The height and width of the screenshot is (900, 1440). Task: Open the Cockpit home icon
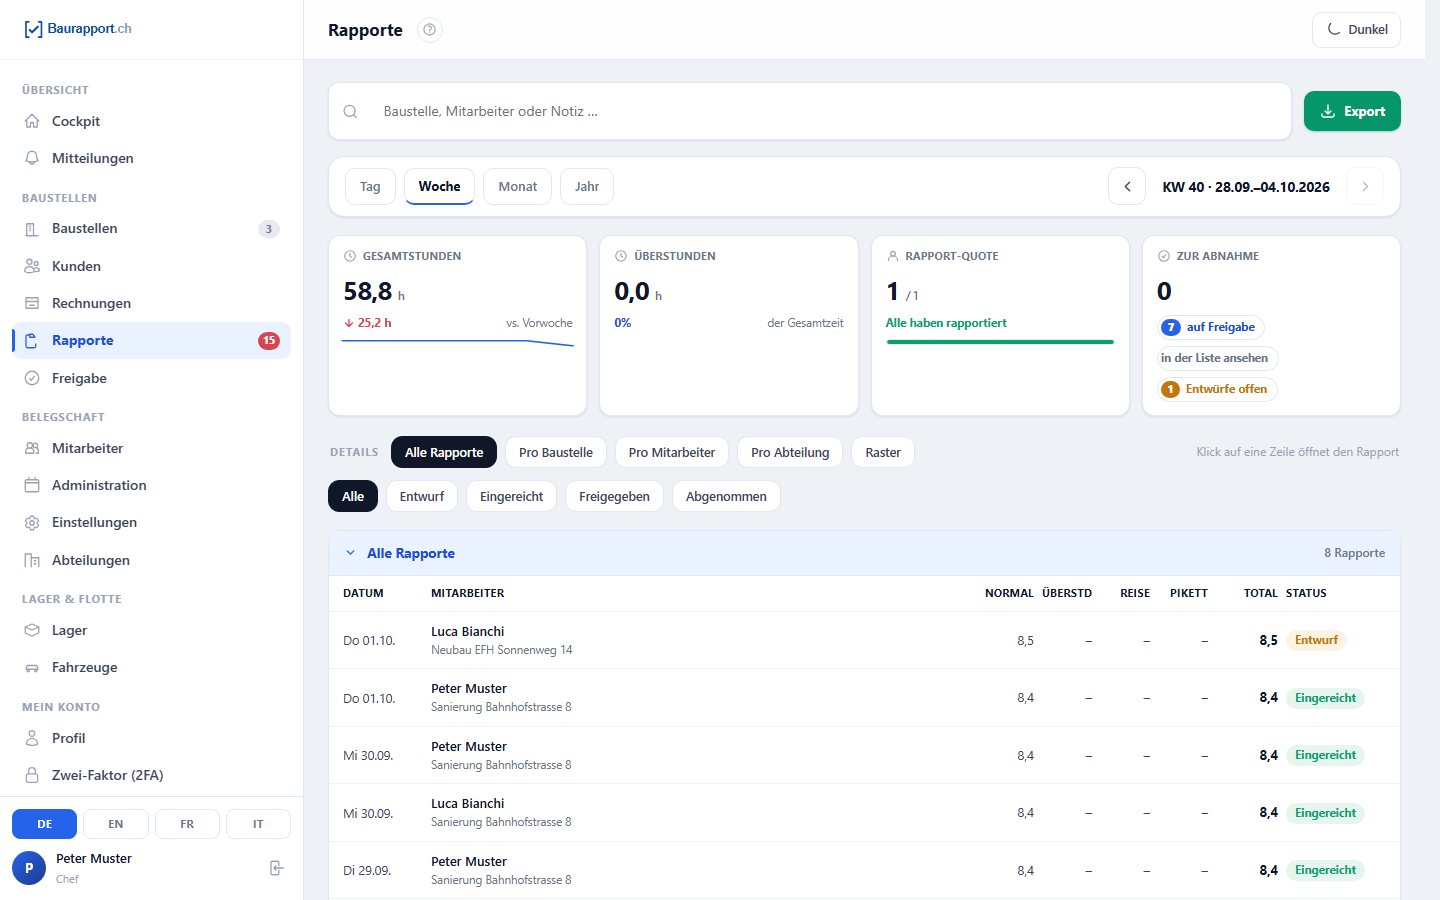click(32, 121)
